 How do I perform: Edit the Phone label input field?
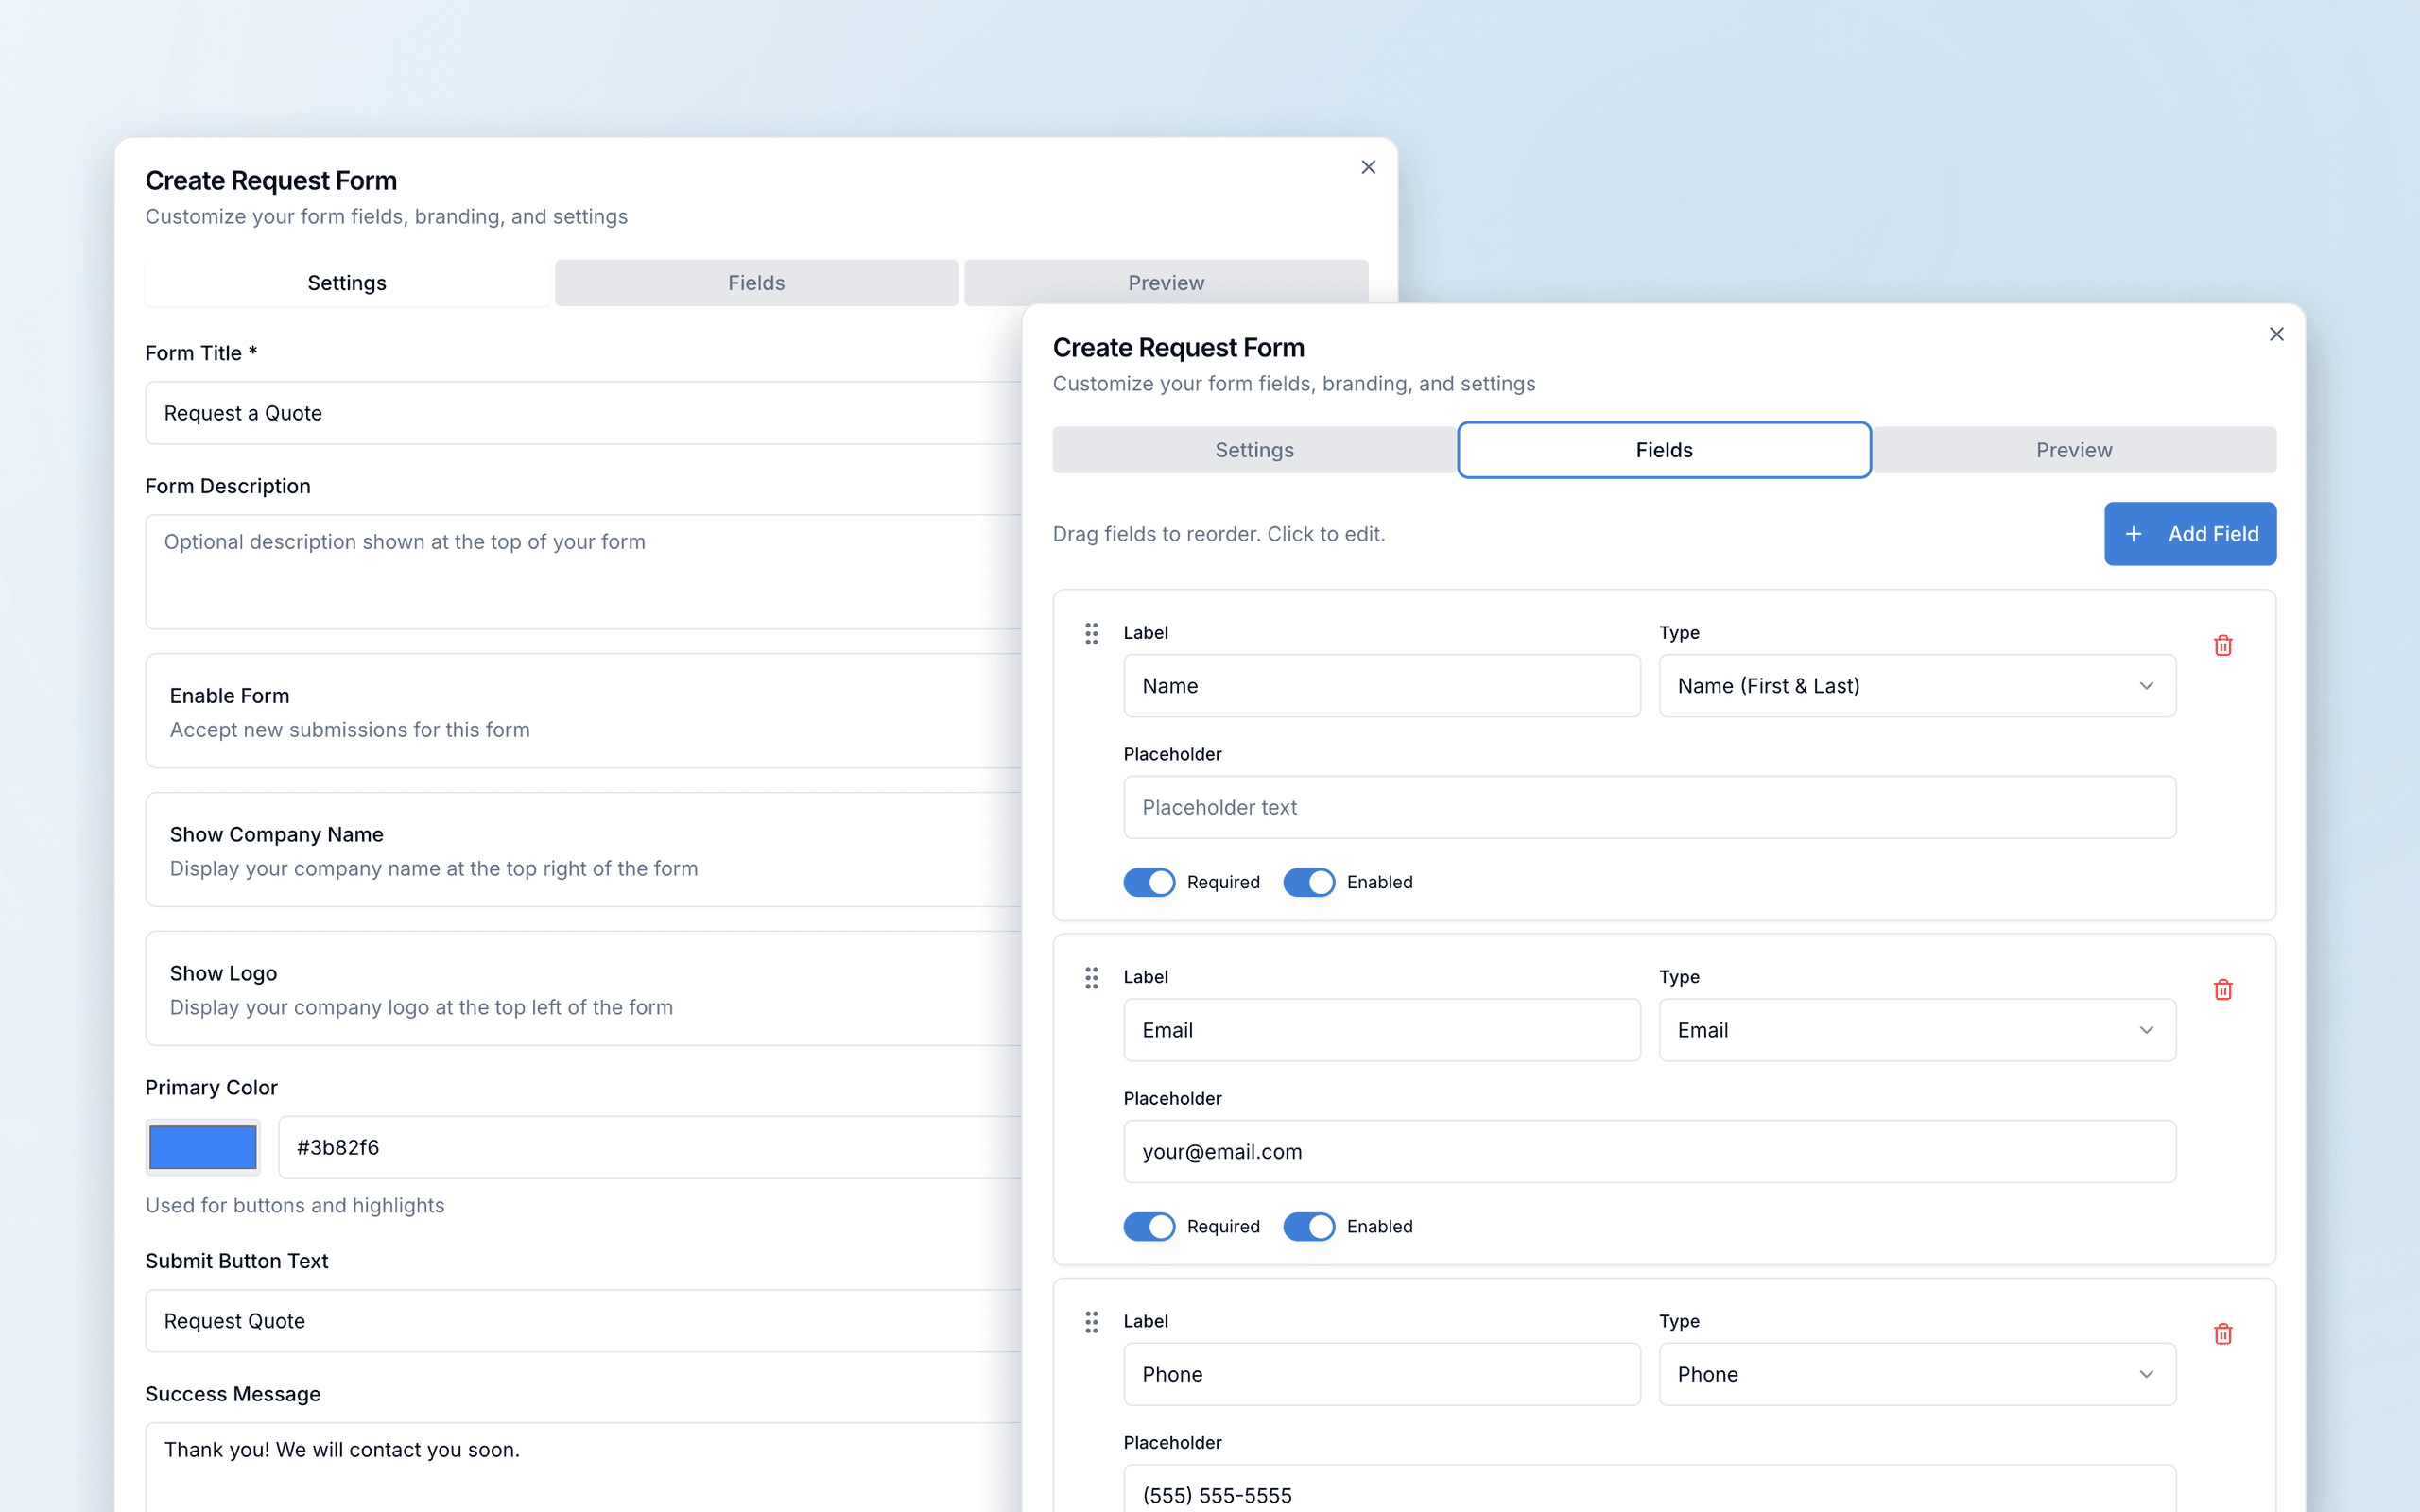1382,1374
